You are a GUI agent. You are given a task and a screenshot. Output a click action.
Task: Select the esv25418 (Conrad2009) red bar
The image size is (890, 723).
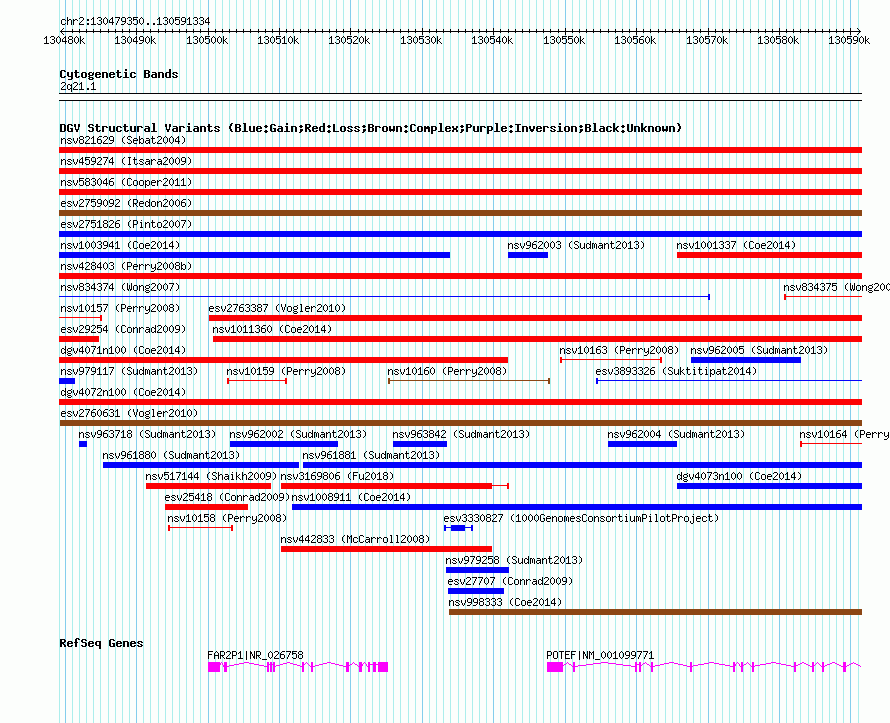pyautogui.click(x=207, y=507)
